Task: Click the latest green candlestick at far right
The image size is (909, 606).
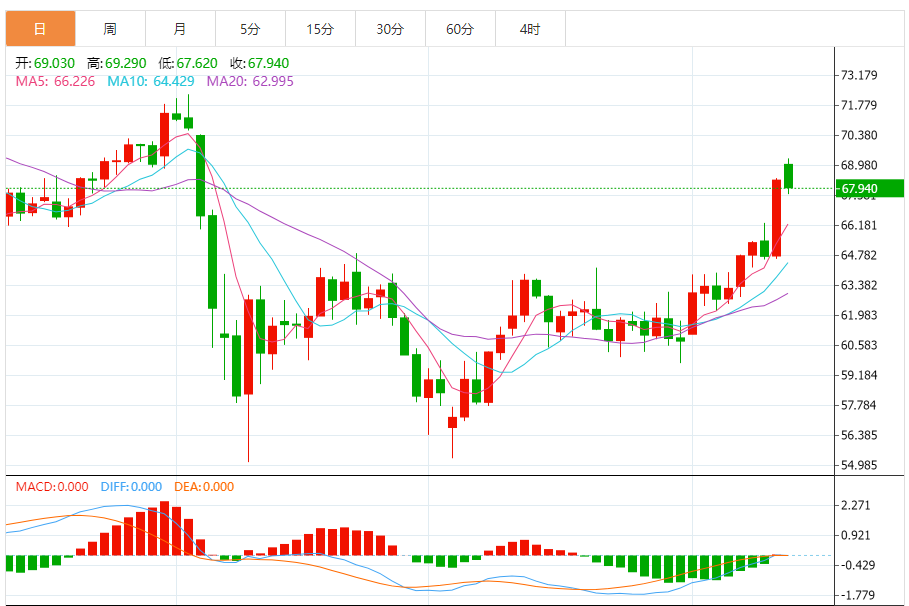Action: pyautogui.click(x=788, y=176)
